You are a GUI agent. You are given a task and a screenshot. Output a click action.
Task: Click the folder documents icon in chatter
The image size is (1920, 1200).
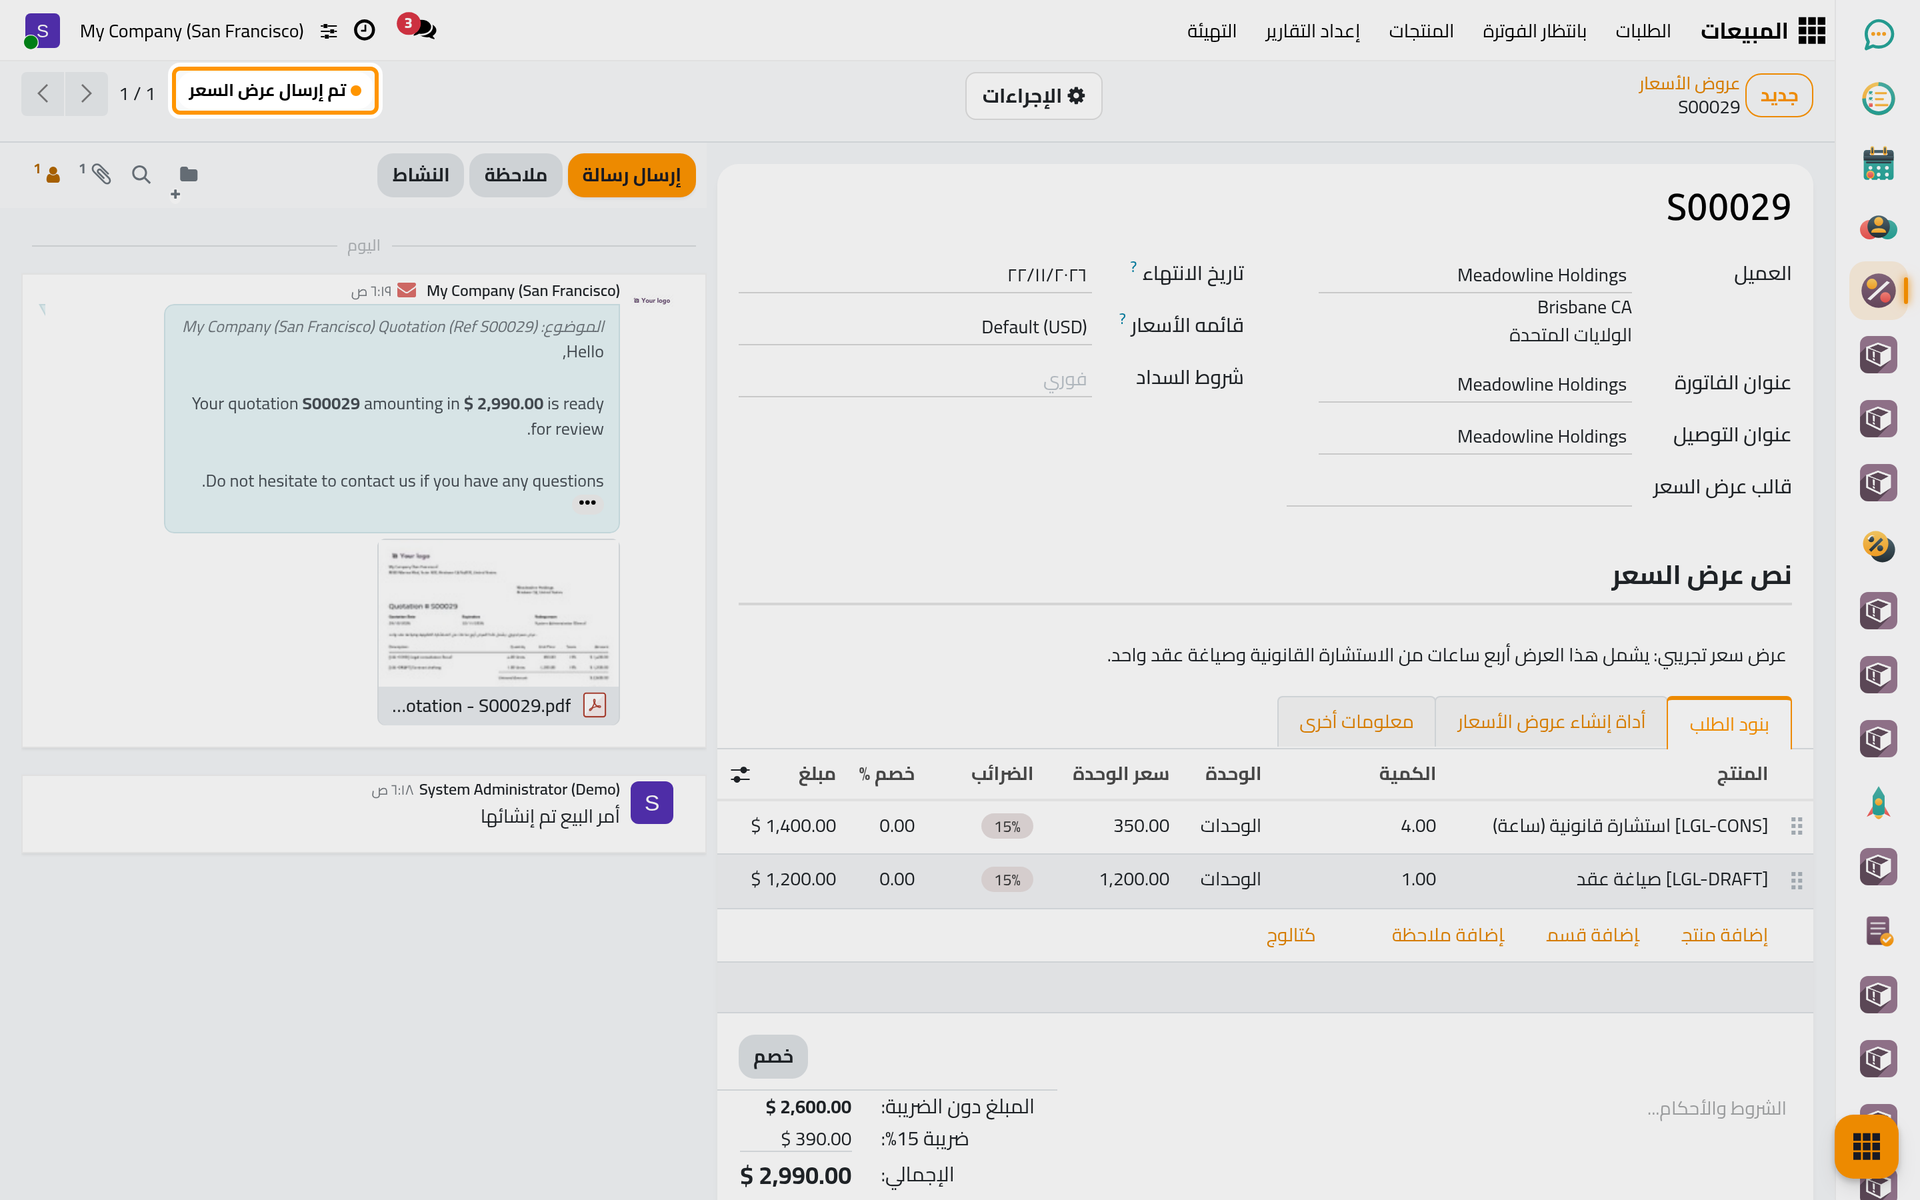(188, 175)
